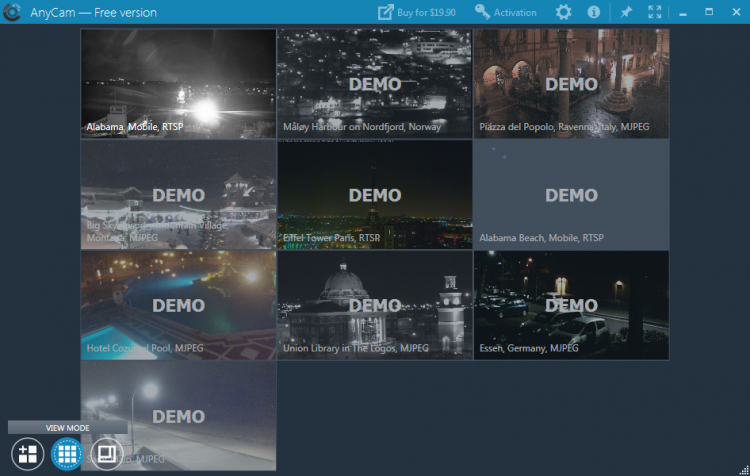This screenshot has width=750, height=476.
Task: Click the purchase icon beside Buy for $19.90
Action: pos(386,12)
